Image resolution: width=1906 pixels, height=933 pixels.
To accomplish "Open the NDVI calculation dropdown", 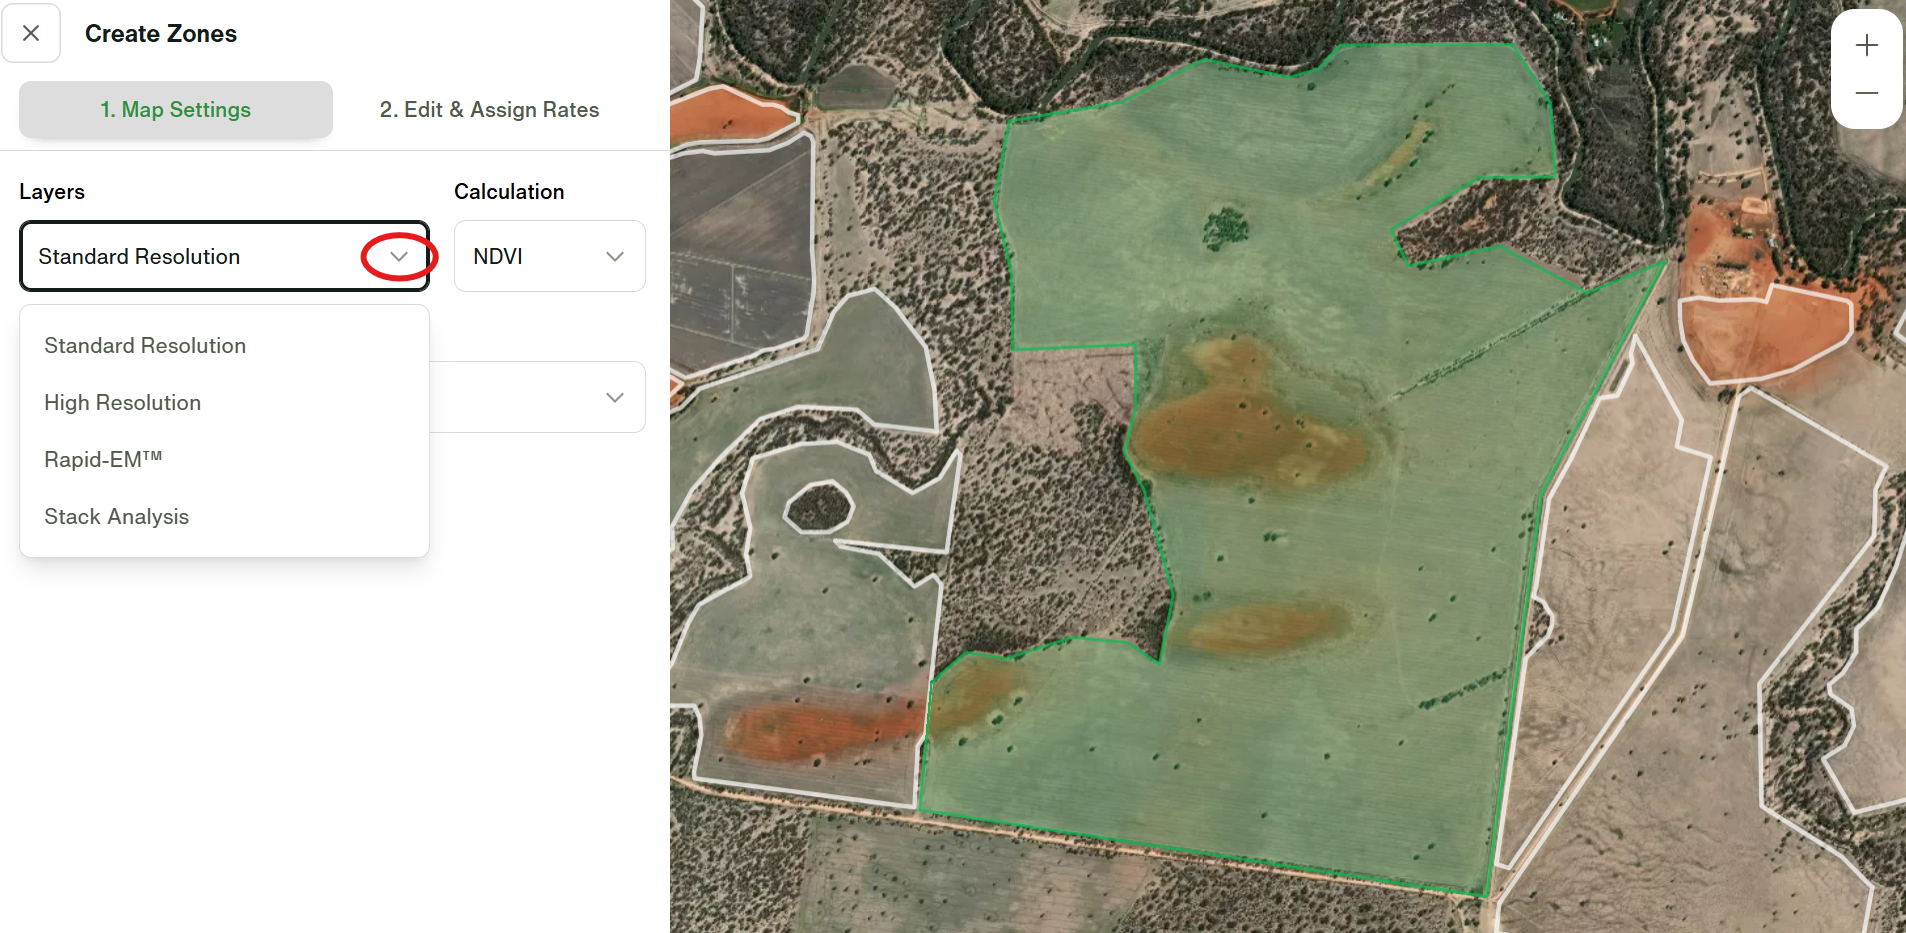I will click(x=549, y=257).
